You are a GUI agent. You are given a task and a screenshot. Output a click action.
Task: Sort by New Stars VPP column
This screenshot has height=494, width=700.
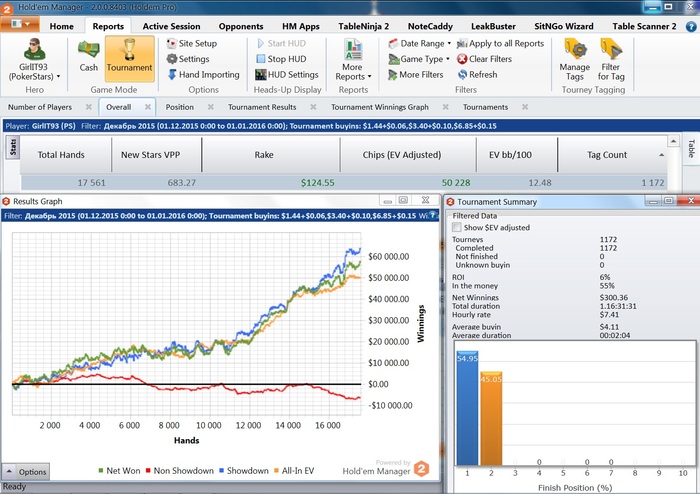156,155
